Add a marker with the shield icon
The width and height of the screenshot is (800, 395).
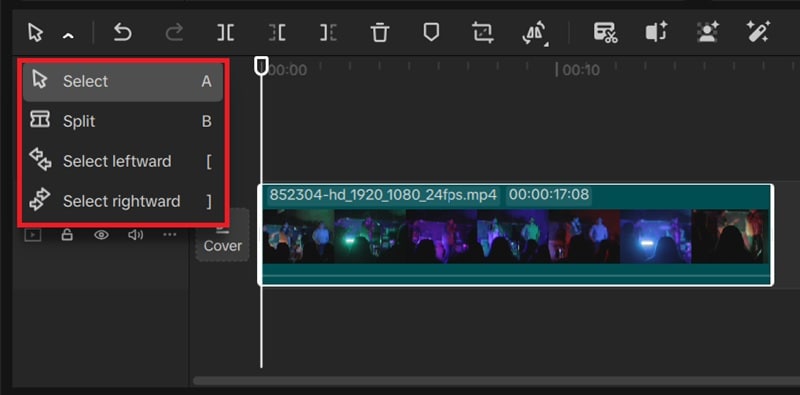[431, 33]
